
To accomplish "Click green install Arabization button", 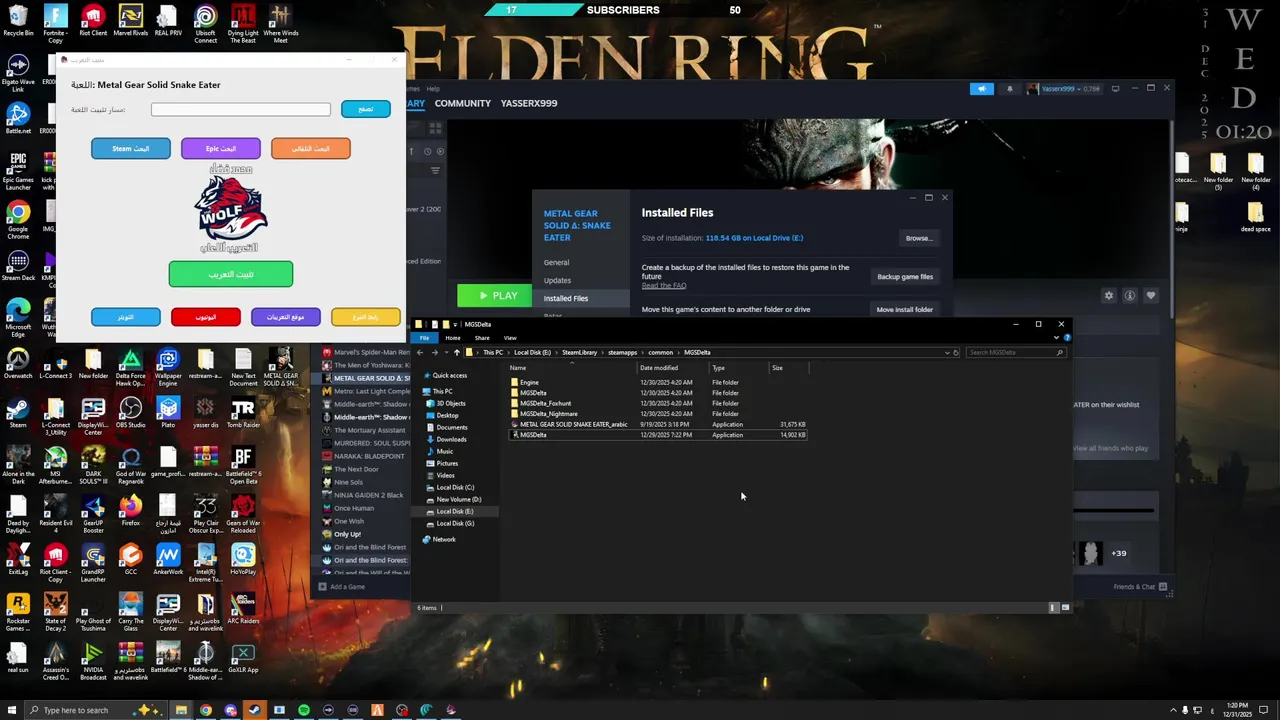I will [231, 274].
